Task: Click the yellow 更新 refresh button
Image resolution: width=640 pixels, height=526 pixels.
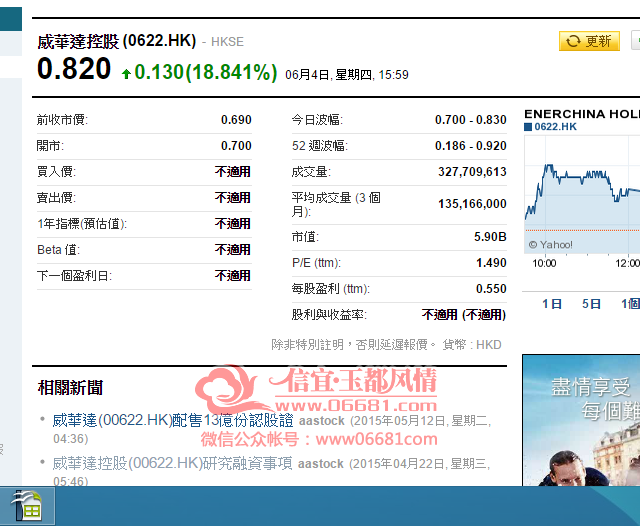Action: pyautogui.click(x=589, y=41)
